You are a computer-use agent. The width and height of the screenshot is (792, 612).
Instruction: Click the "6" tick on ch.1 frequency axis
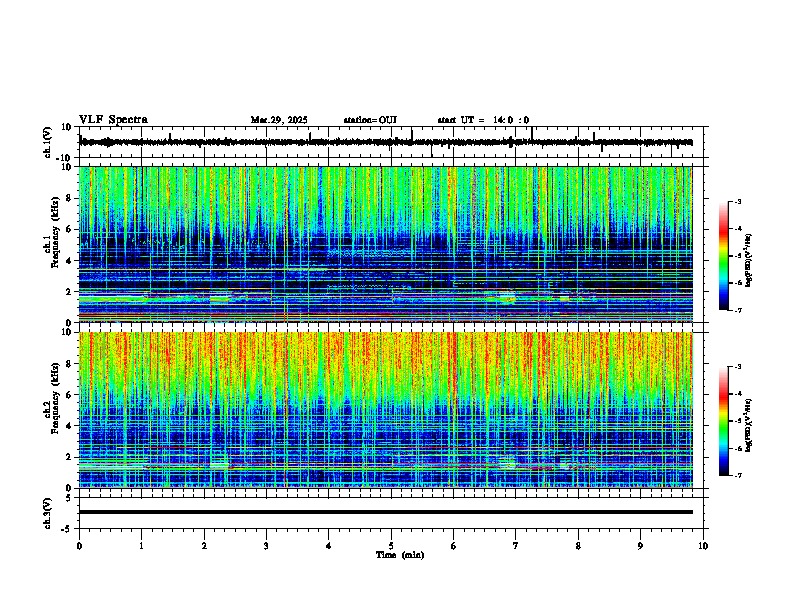click(x=69, y=230)
